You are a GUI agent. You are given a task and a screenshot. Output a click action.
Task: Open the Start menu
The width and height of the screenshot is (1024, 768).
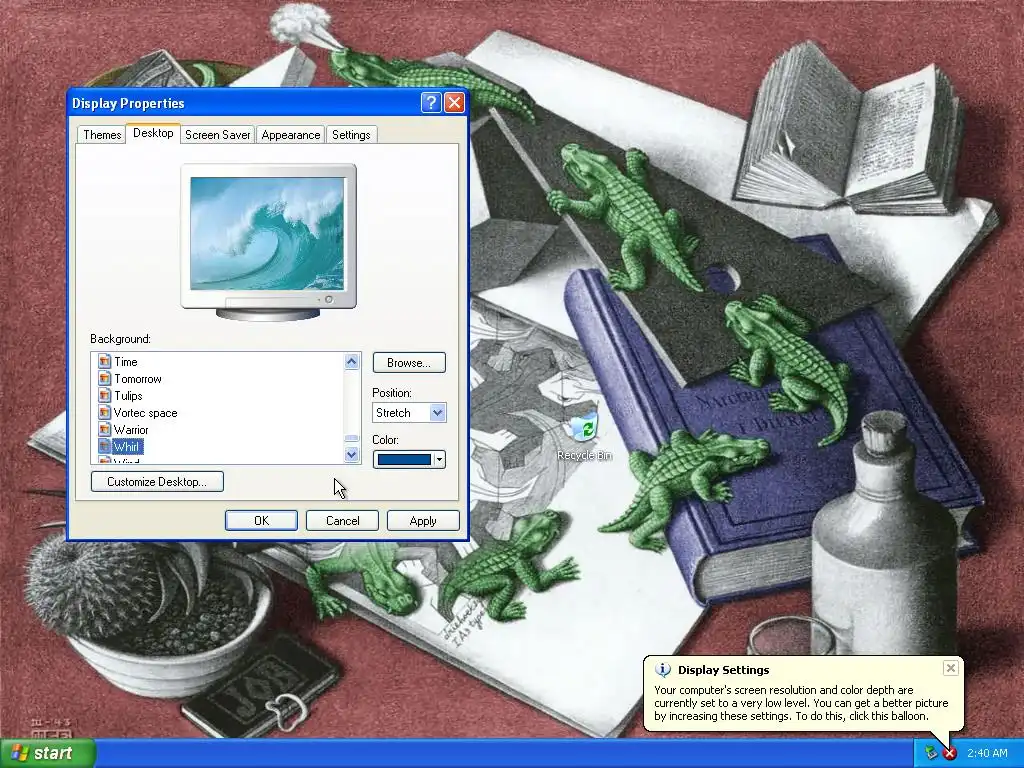pyautogui.click(x=48, y=753)
